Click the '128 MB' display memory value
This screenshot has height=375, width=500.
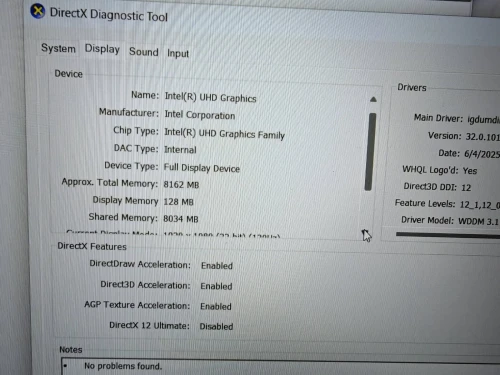click(178, 202)
